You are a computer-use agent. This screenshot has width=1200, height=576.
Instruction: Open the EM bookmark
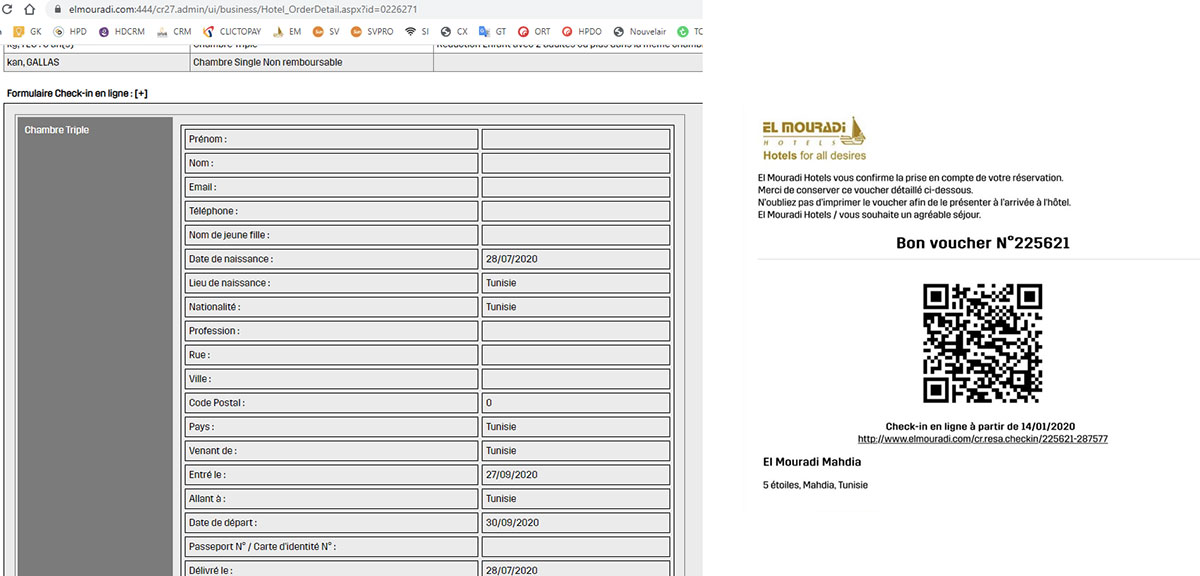(287, 32)
